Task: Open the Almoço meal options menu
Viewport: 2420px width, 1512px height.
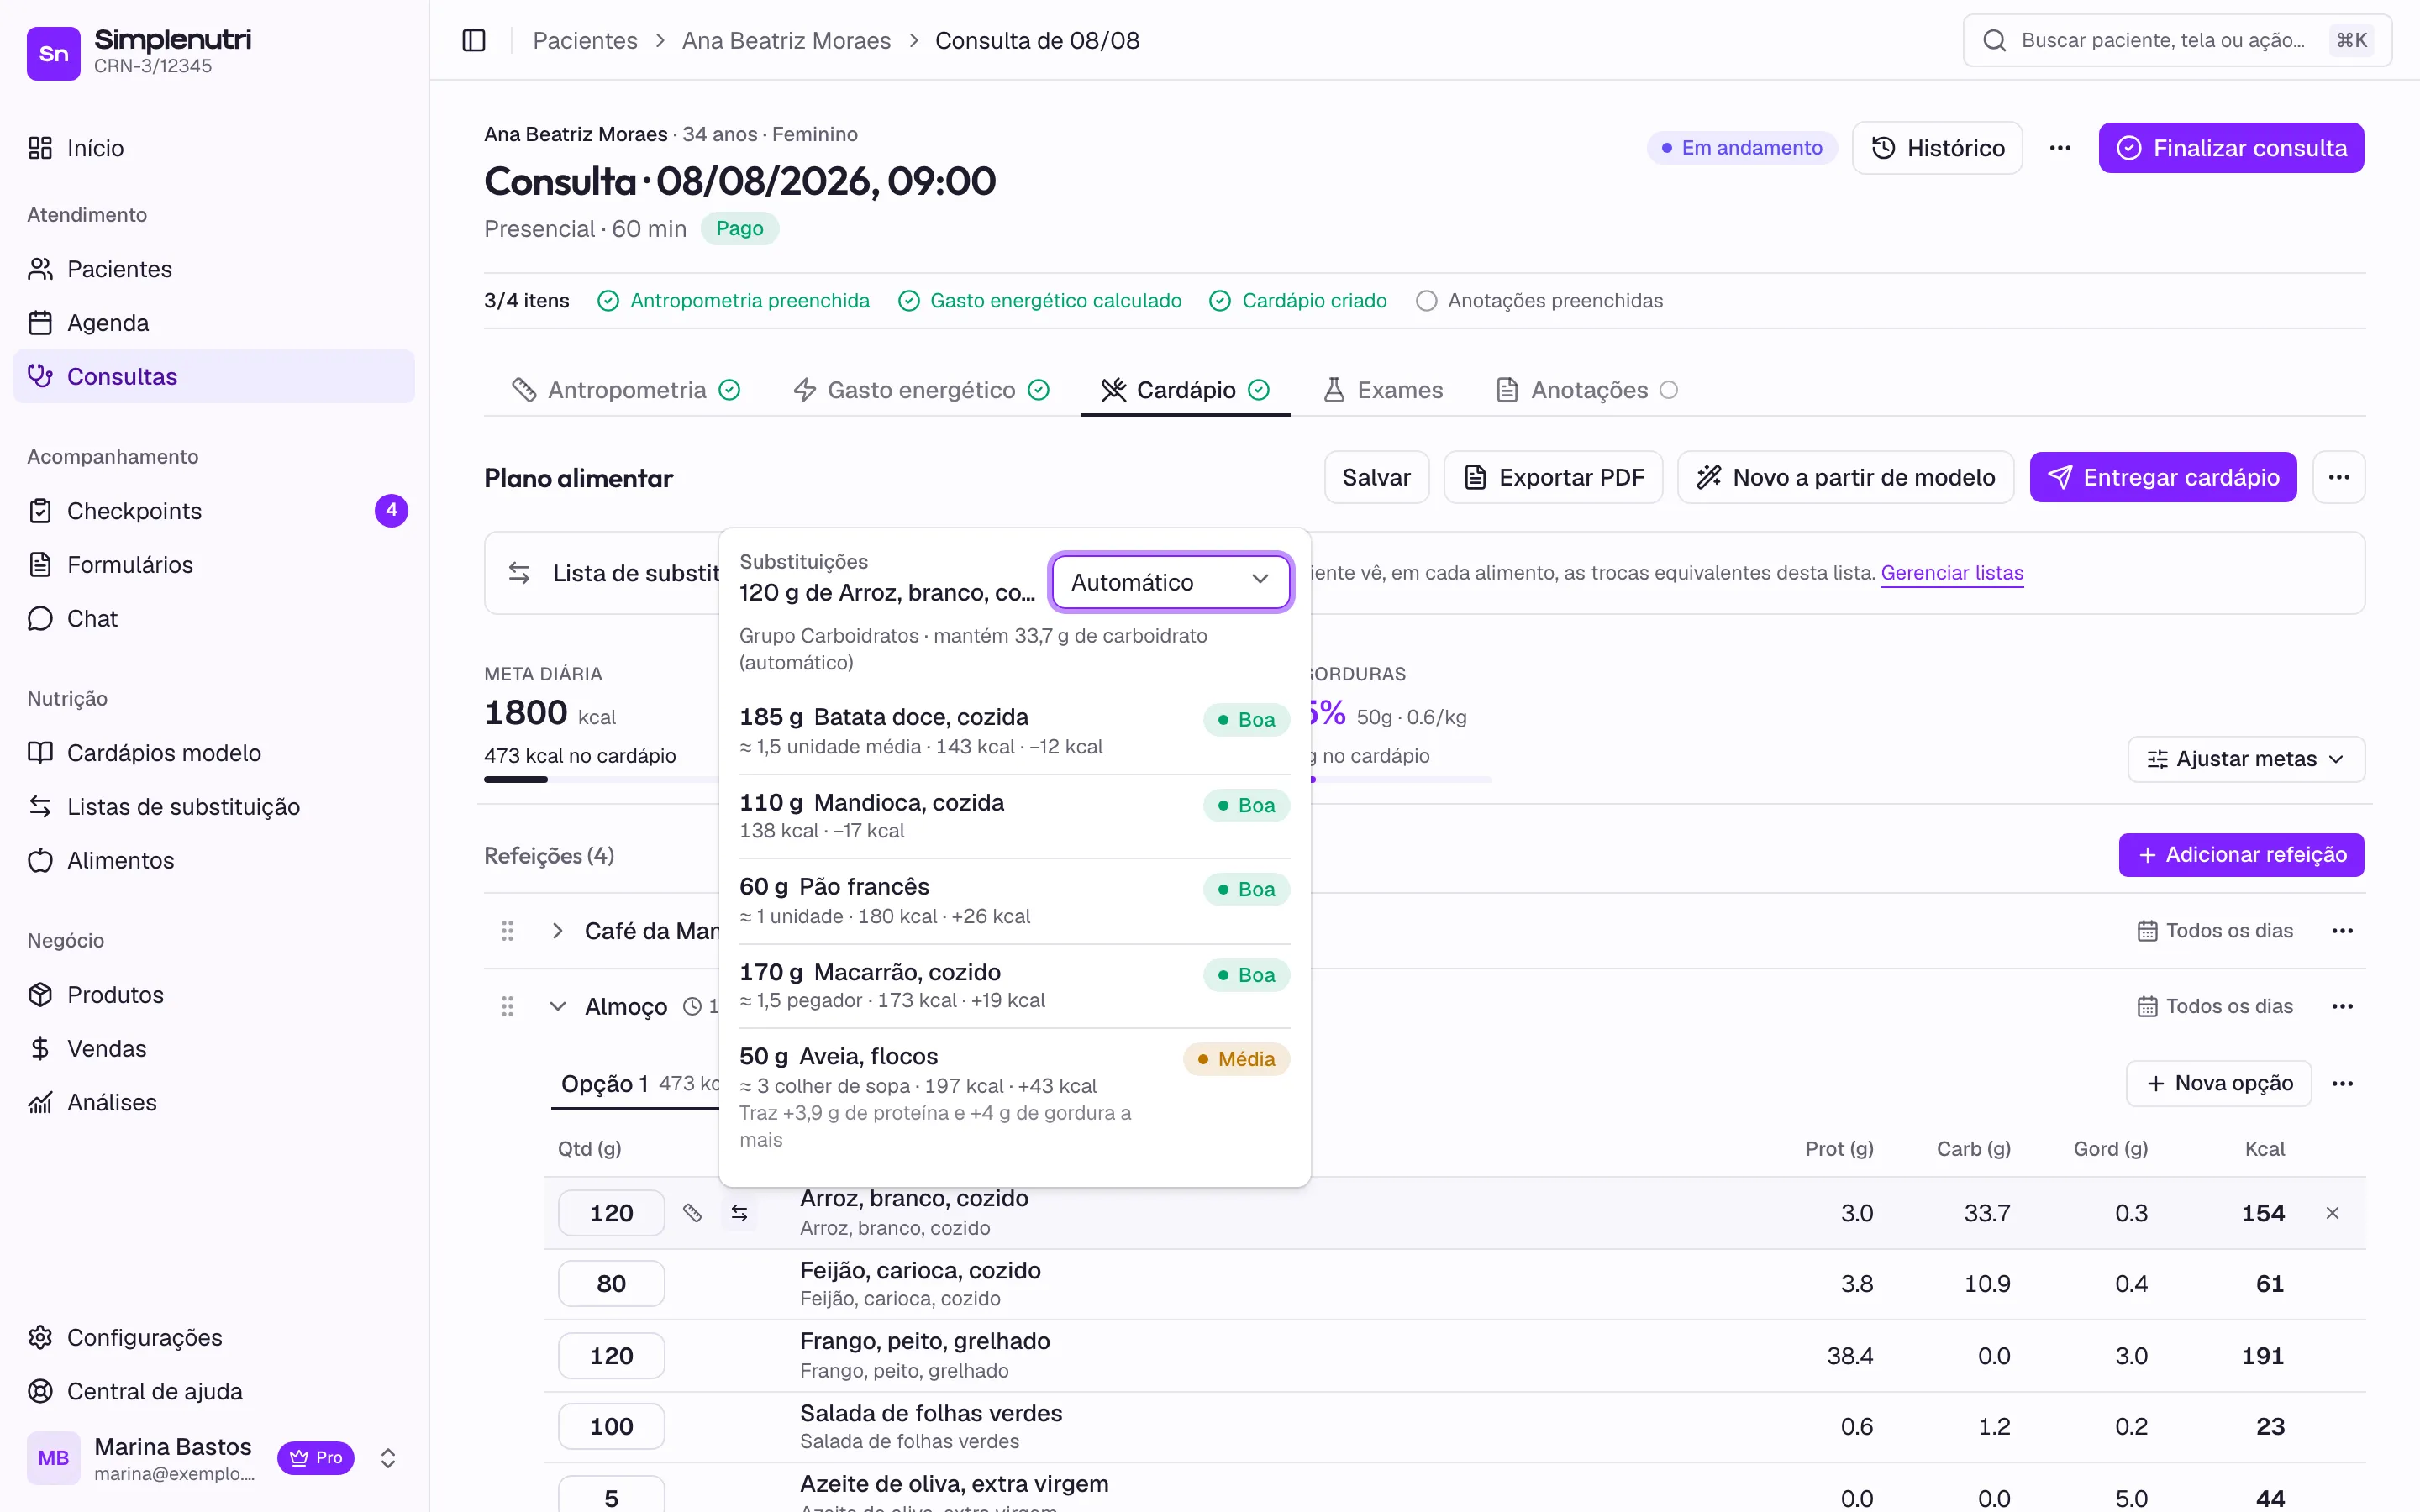Action: pyautogui.click(x=2342, y=1006)
